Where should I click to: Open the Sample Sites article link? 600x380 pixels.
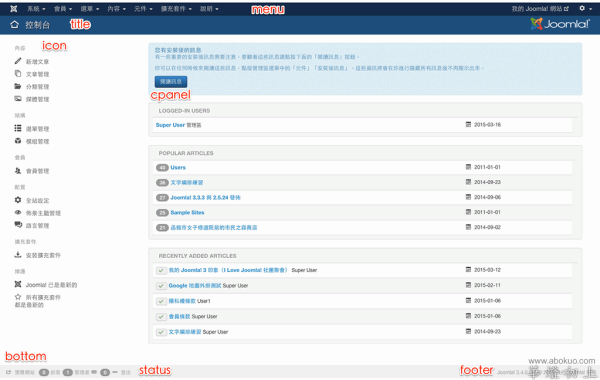coord(187,212)
